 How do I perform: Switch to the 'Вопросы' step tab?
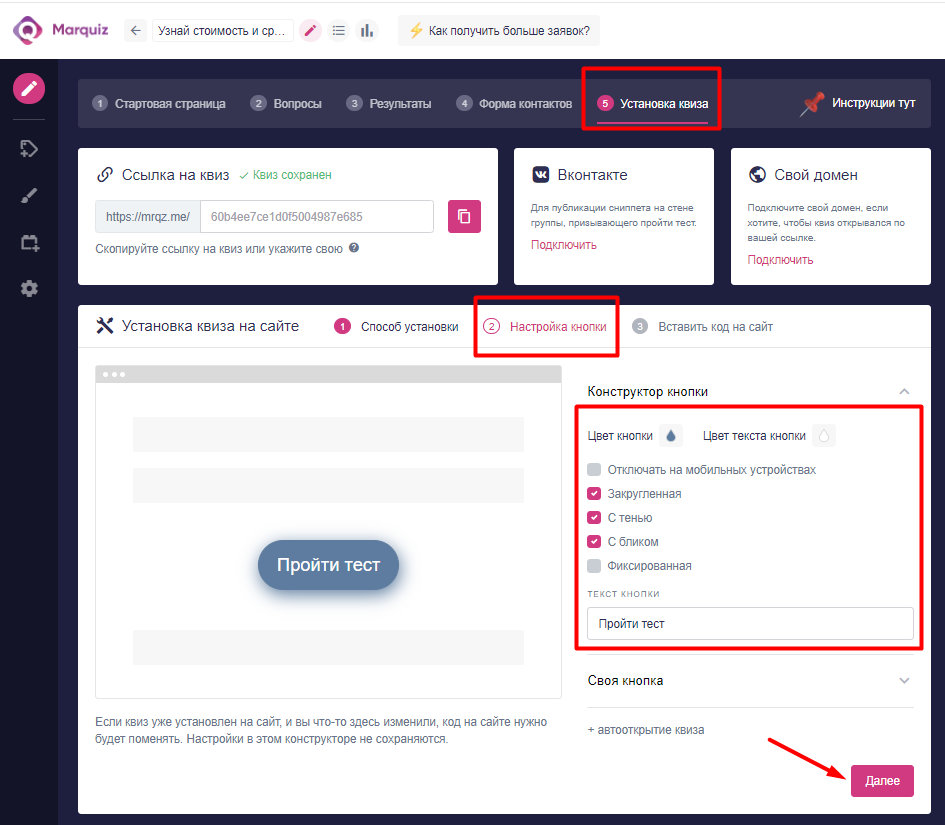point(286,104)
